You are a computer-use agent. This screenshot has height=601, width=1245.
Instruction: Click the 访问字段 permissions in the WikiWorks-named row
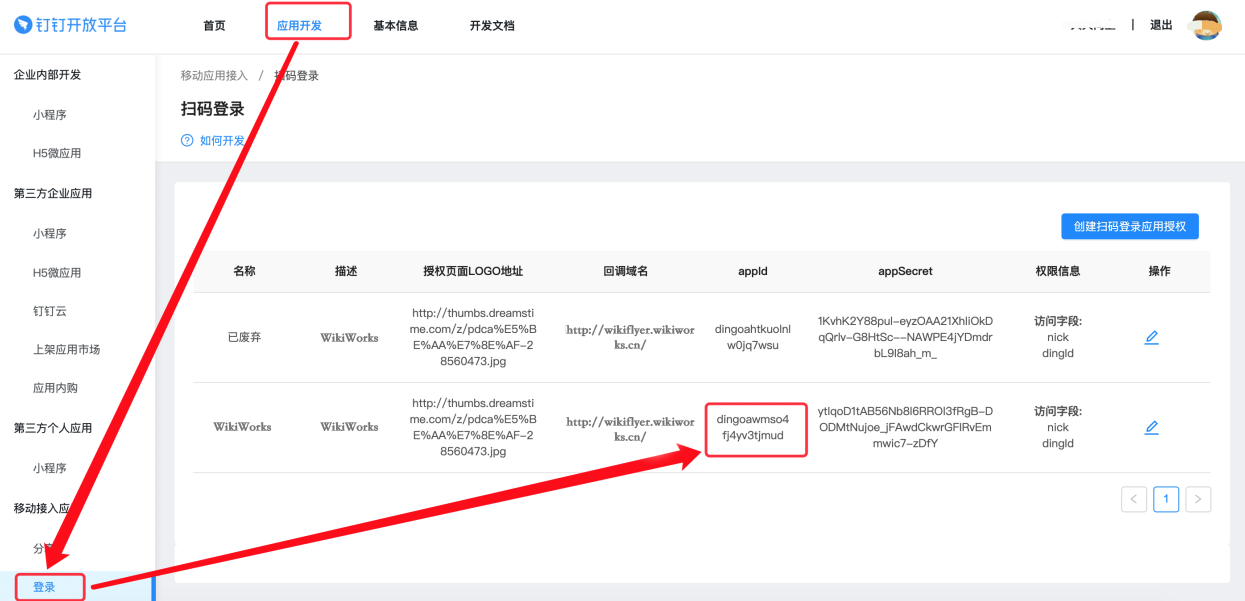coord(1058,427)
